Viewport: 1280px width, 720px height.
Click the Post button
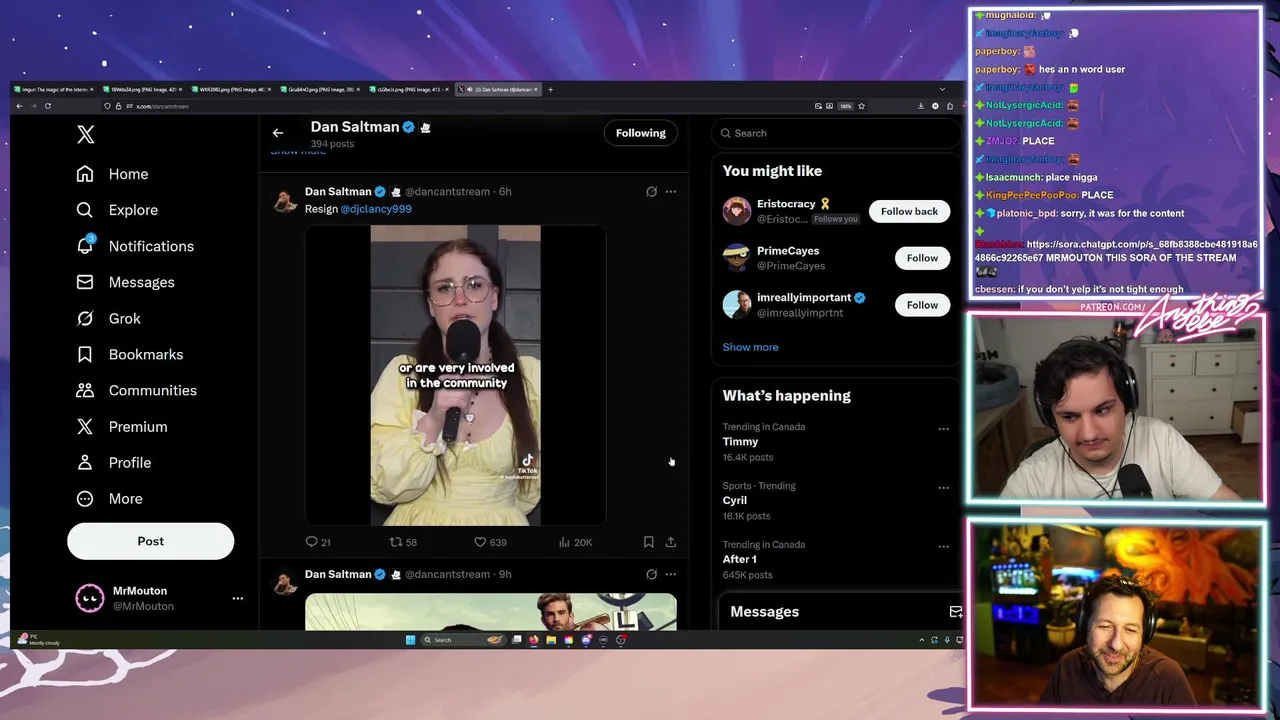(150, 541)
